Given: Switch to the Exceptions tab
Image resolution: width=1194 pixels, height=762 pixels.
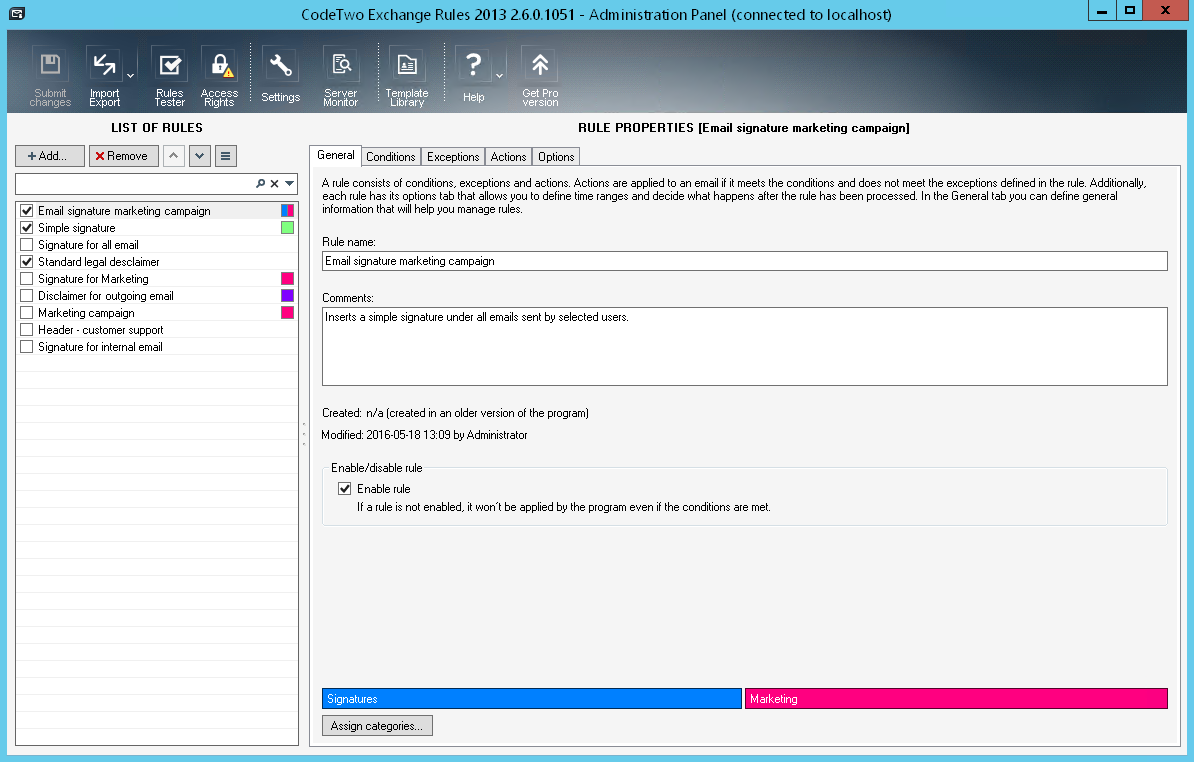Looking at the screenshot, I should tap(453, 157).
